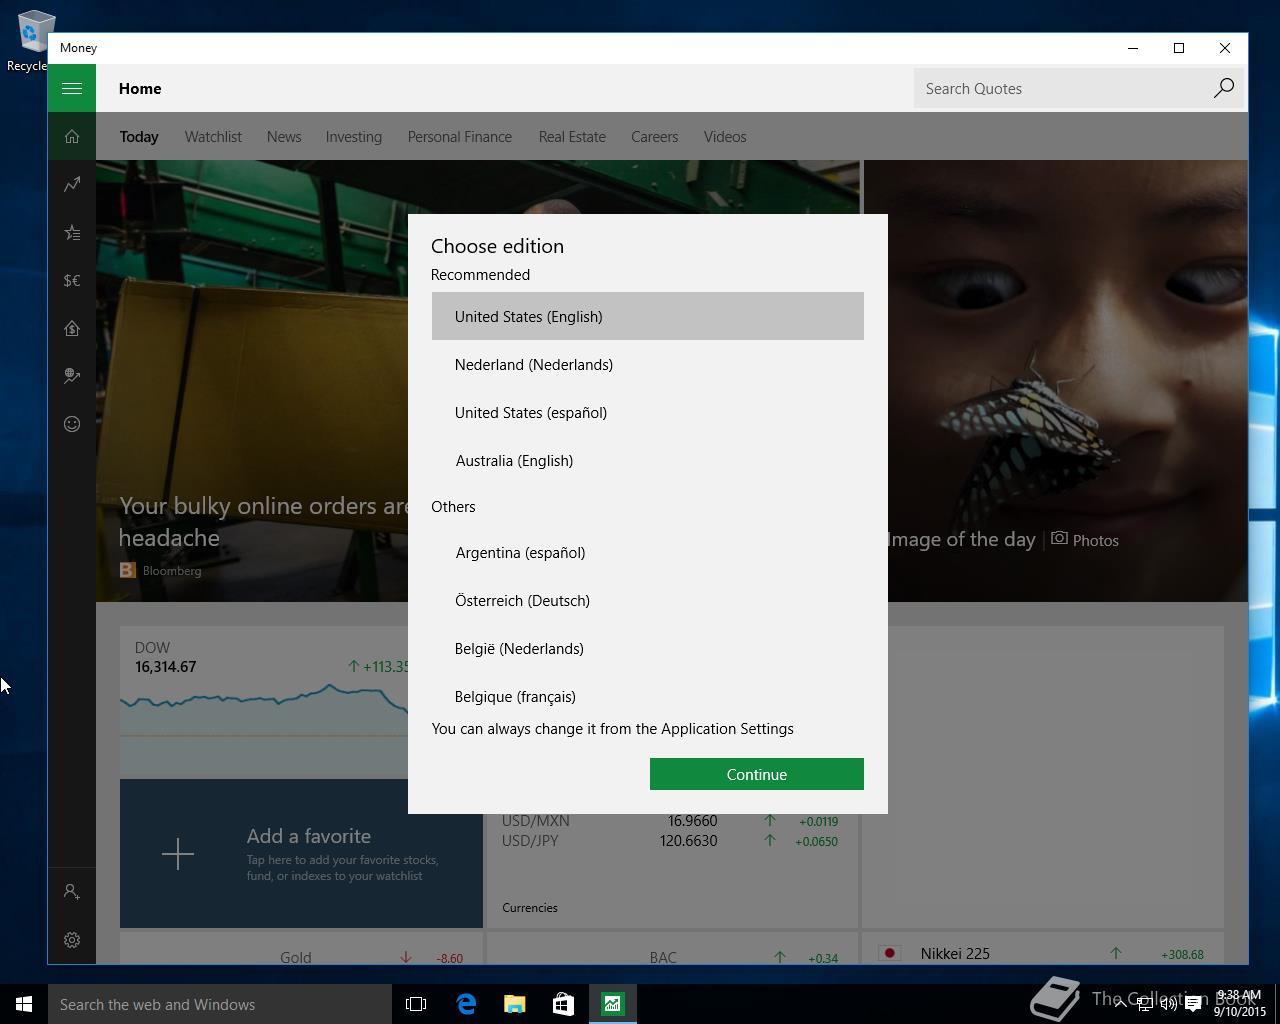Open the Real Estate tab

pyautogui.click(x=572, y=137)
